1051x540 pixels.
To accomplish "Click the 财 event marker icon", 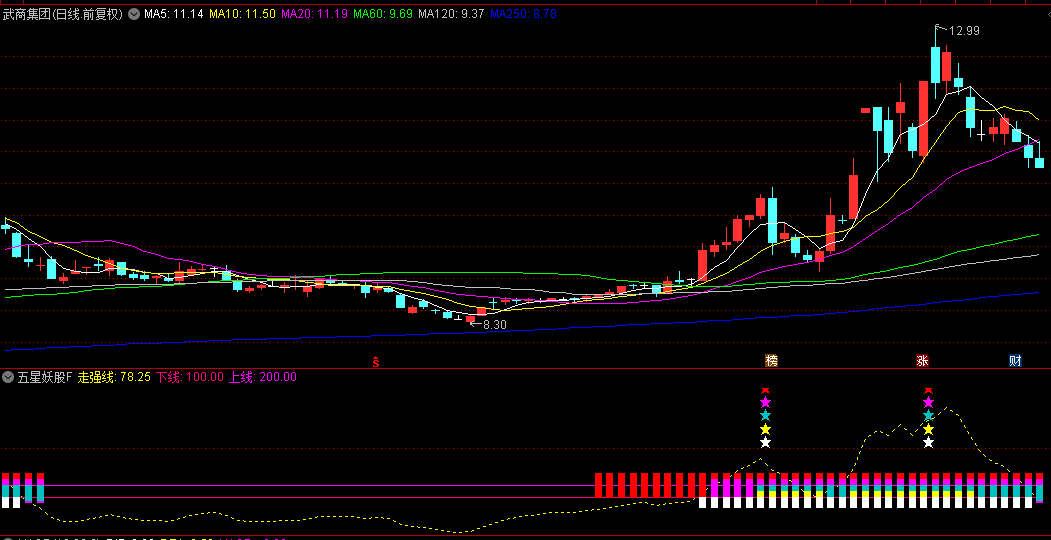I will pos(1015,361).
